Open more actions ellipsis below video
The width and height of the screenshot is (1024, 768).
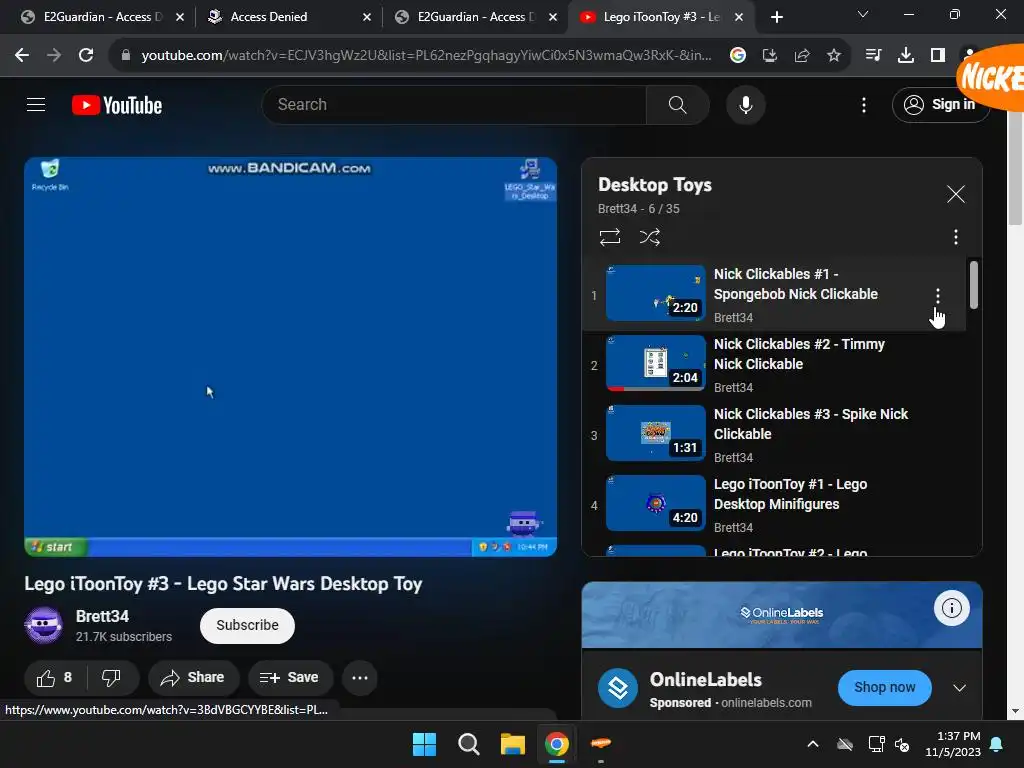(360, 678)
